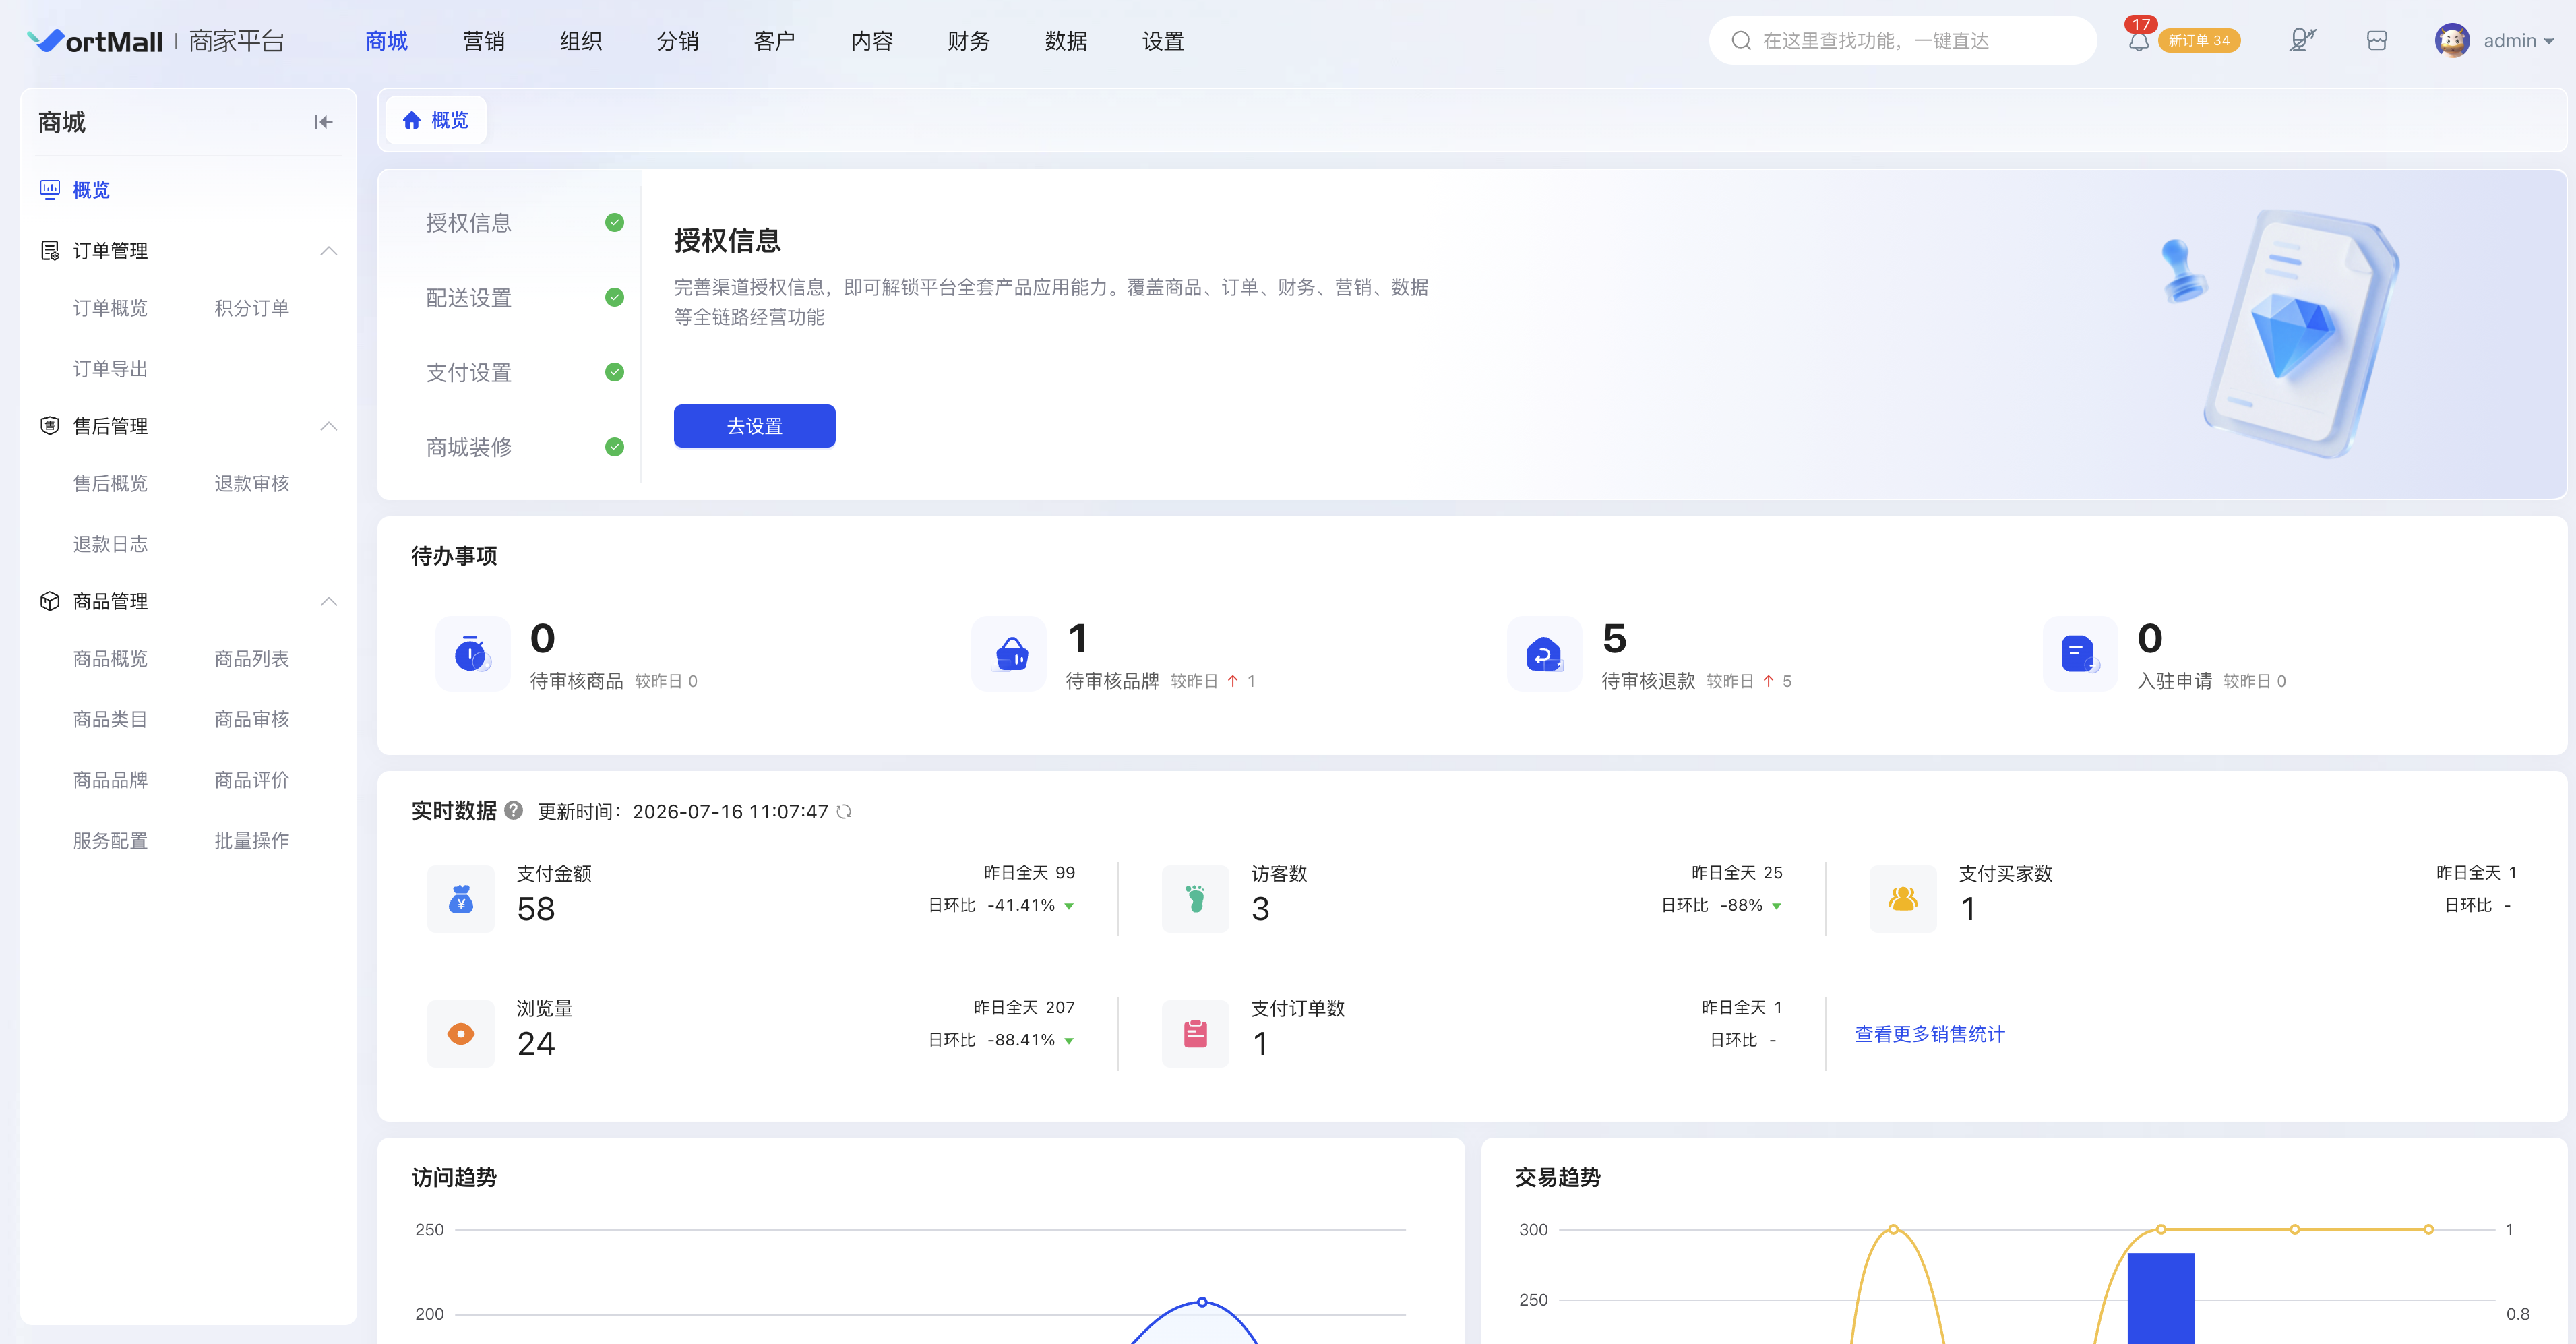Click the admin avatar picture

pyautogui.click(x=2452, y=40)
